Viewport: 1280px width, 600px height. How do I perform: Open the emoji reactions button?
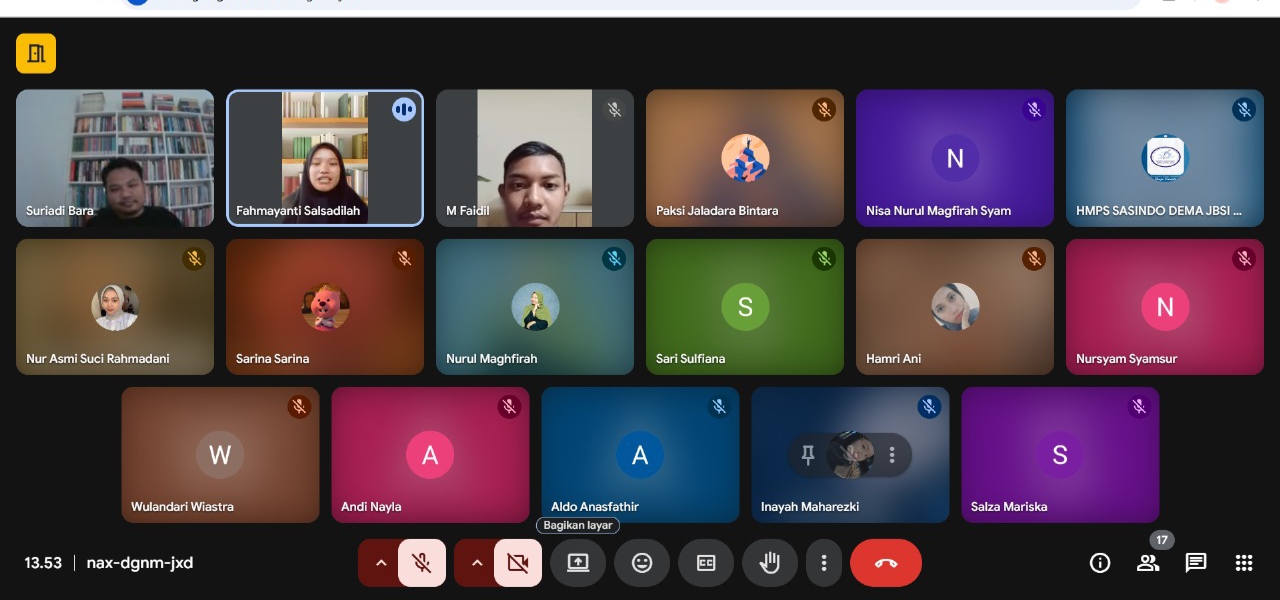[x=642, y=563]
